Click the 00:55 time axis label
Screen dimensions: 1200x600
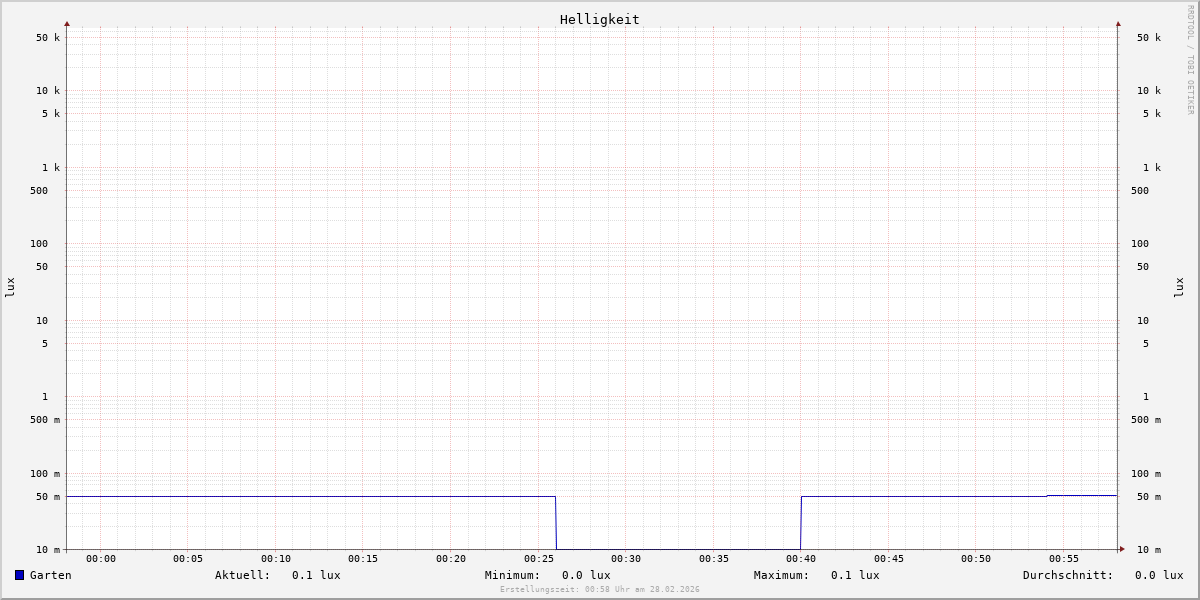tap(1064, 559)
